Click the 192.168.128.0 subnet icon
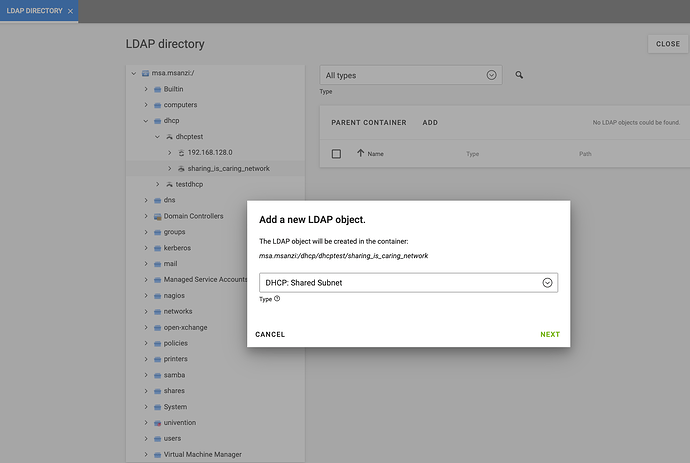The height and width of the screenshot is (463, 690). (181, 152)
